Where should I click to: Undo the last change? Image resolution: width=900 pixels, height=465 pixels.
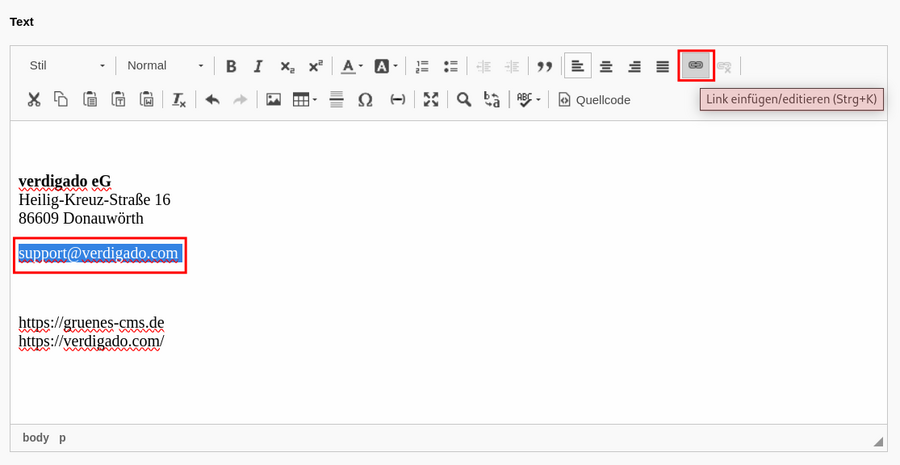point(212,99)
